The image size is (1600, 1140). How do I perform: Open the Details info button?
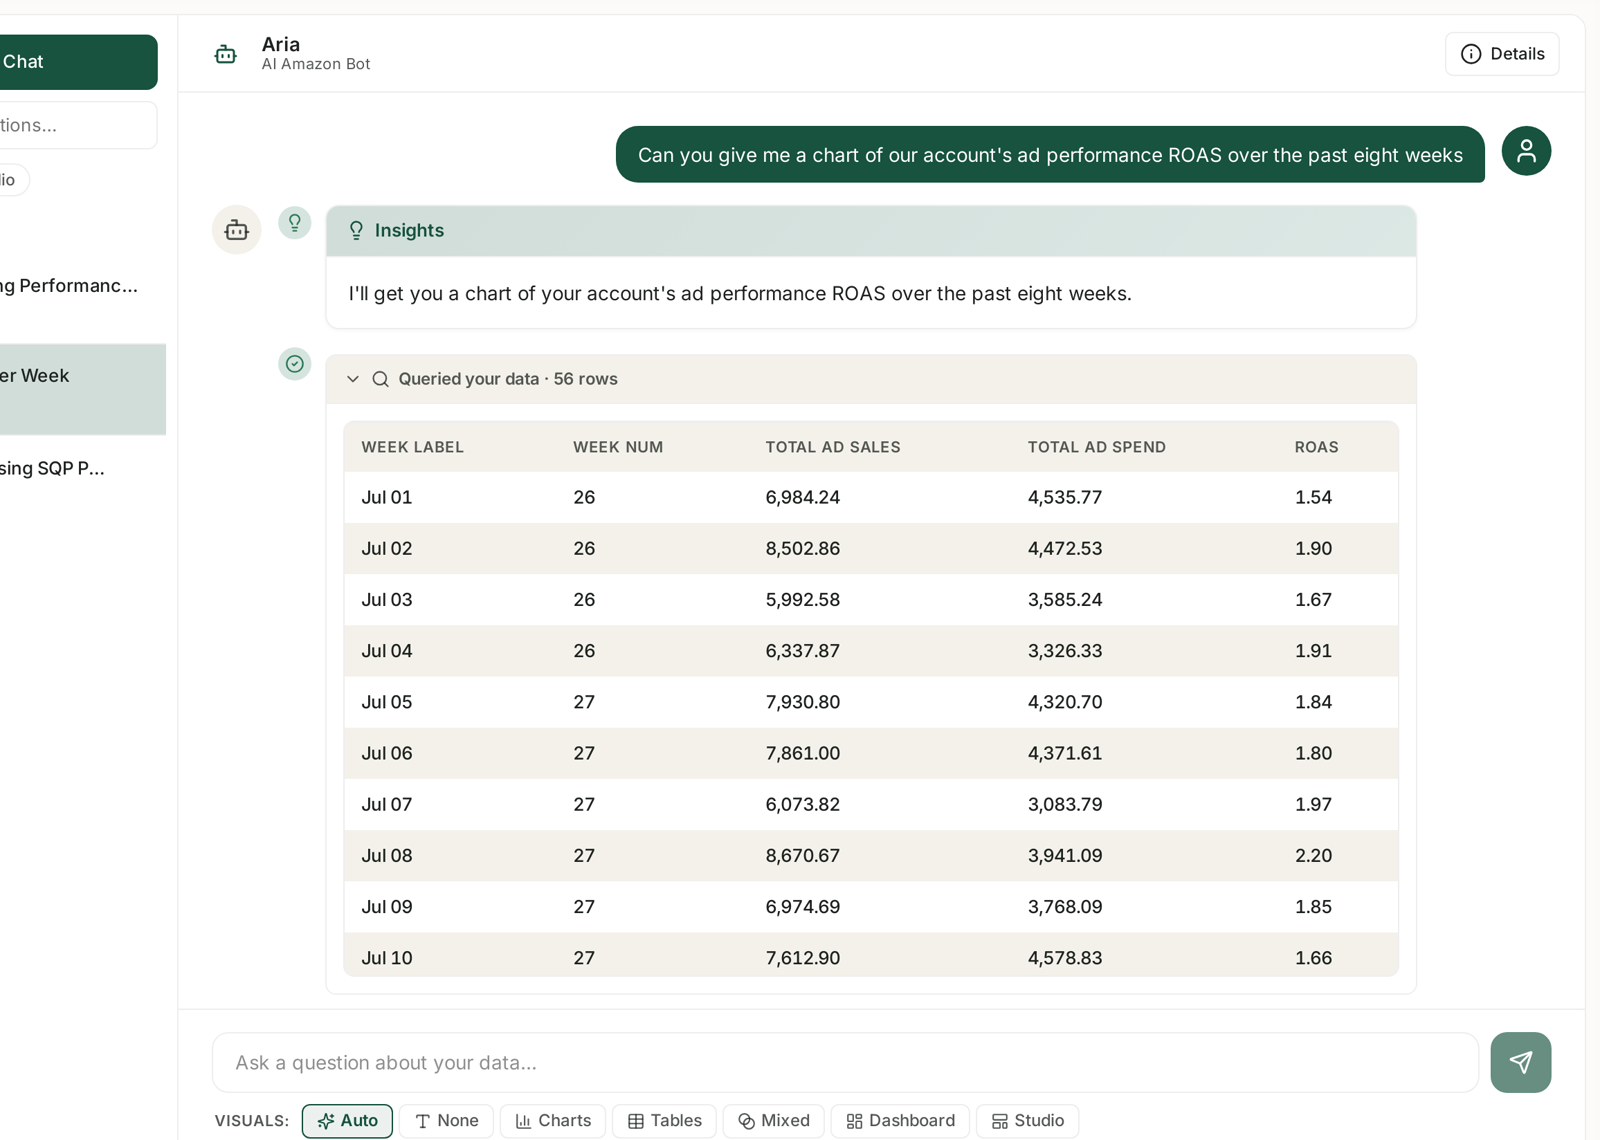[1502, 54]
